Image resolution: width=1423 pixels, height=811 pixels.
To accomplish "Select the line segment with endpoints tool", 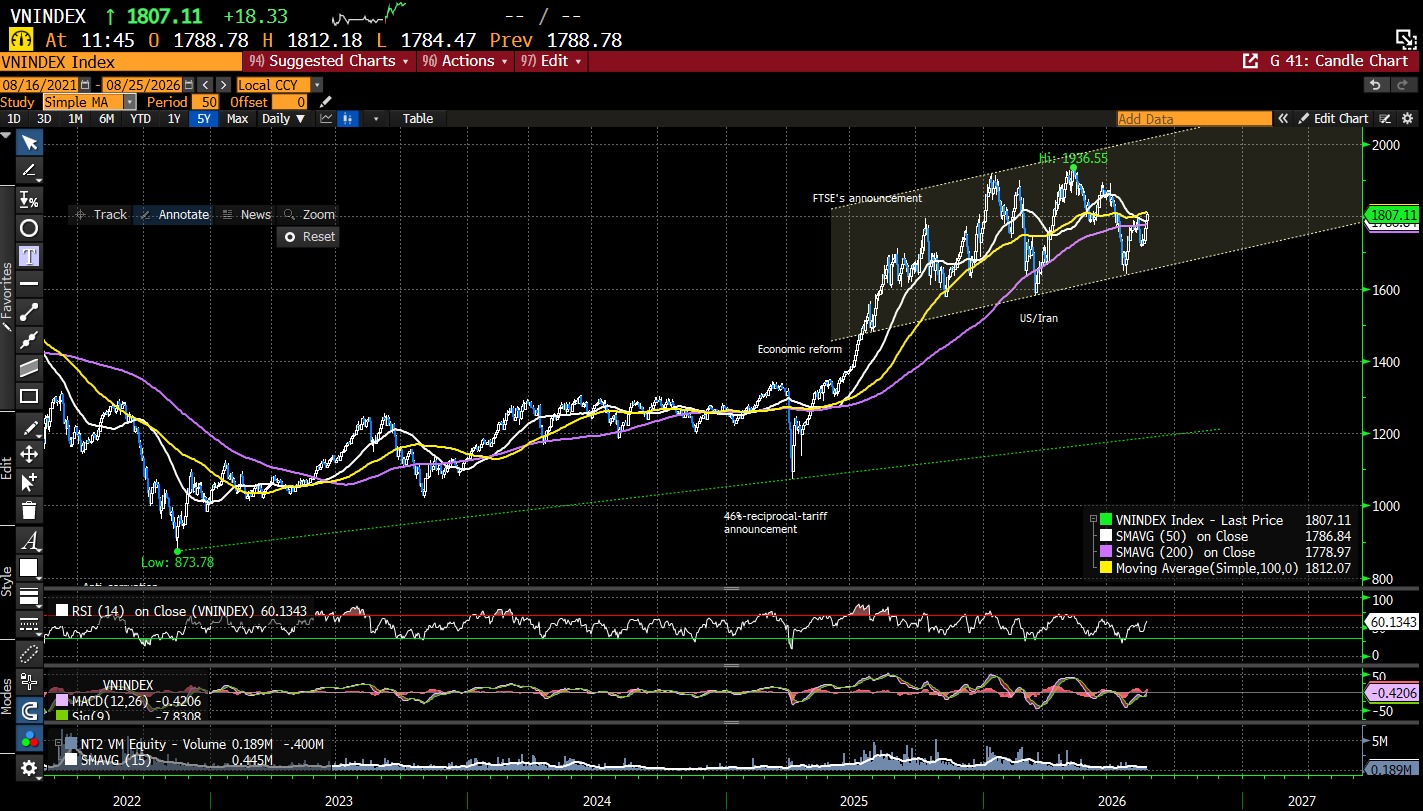I will pos(29,312).
